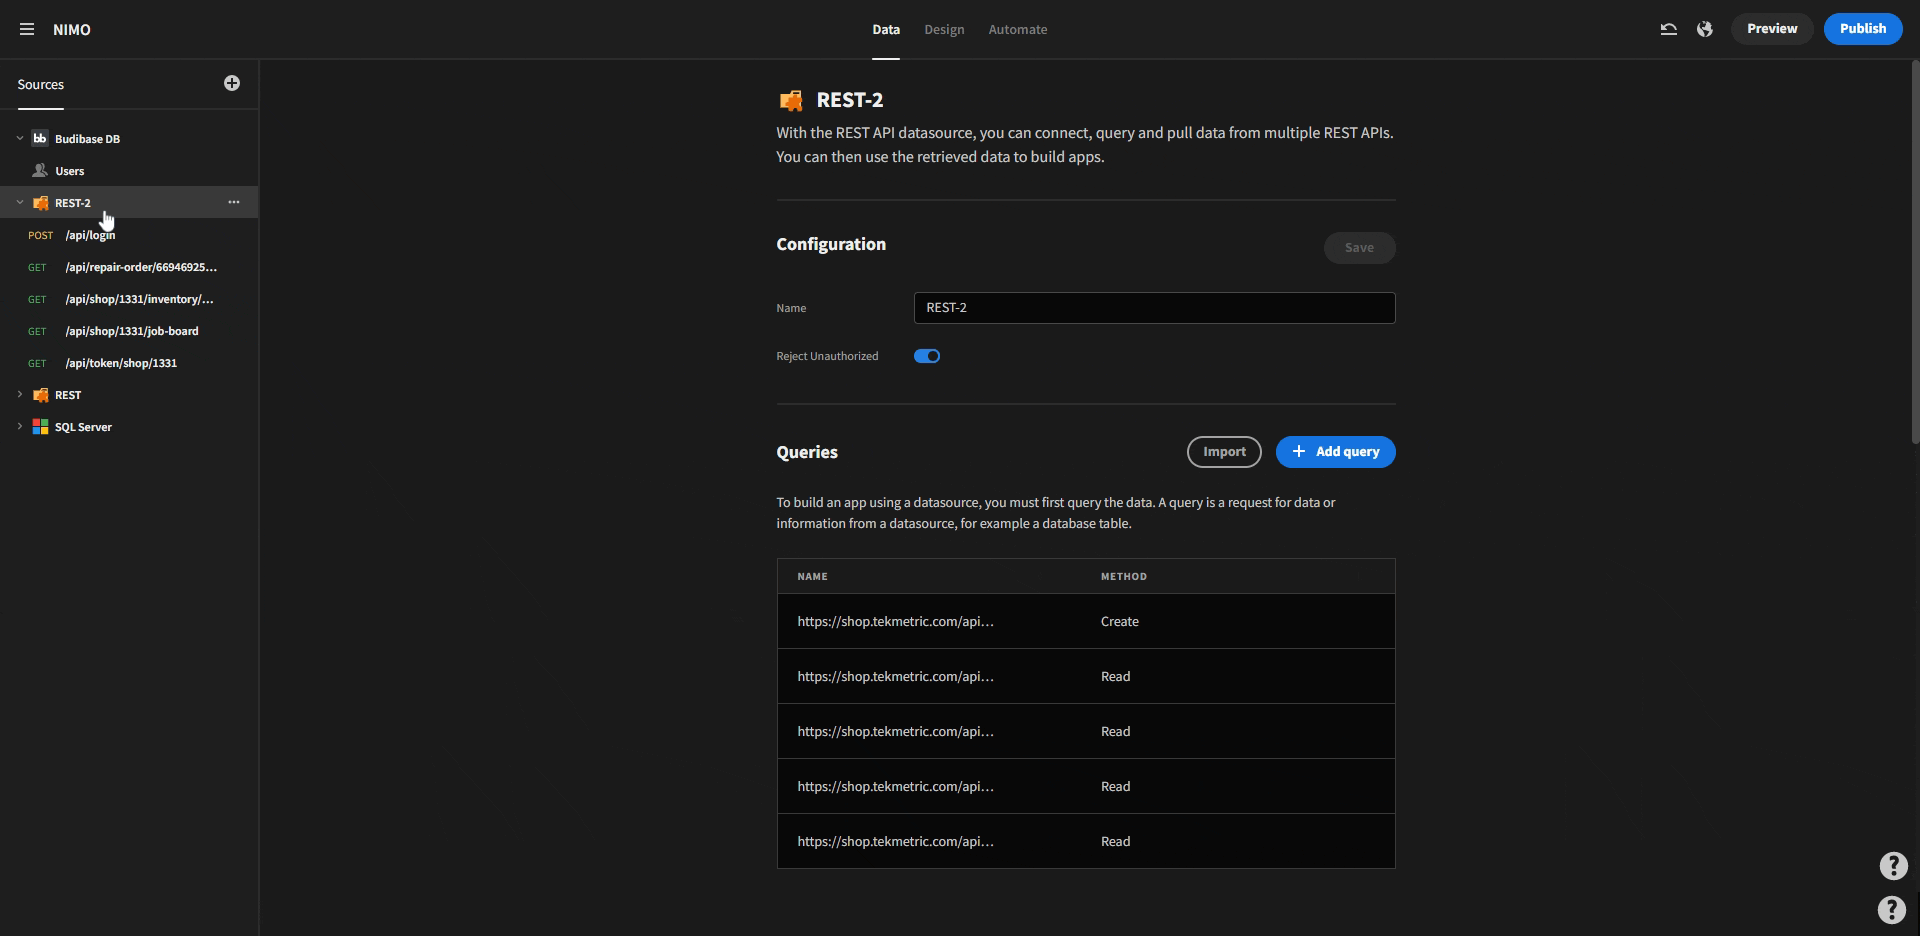Screen dimensions: 1920x936
Task: Click the upper help question mark icon
Action: 1893,866
